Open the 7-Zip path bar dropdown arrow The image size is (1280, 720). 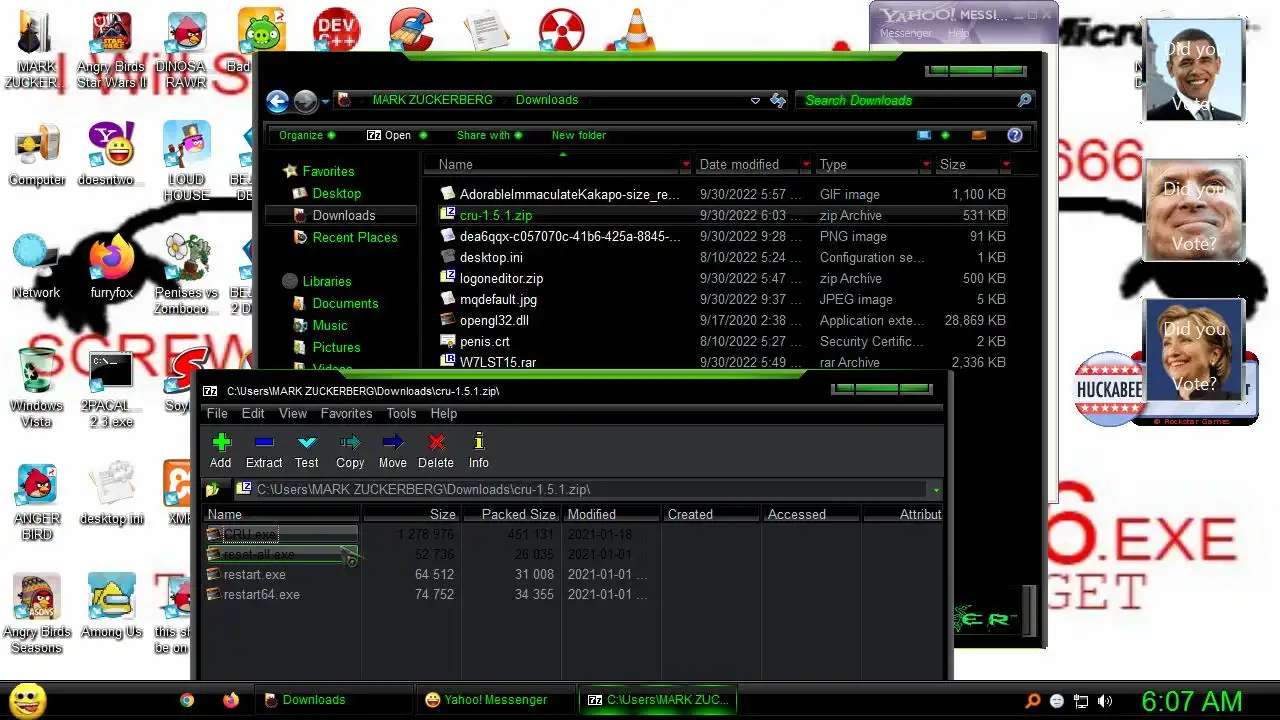click(x=936, y=490)
